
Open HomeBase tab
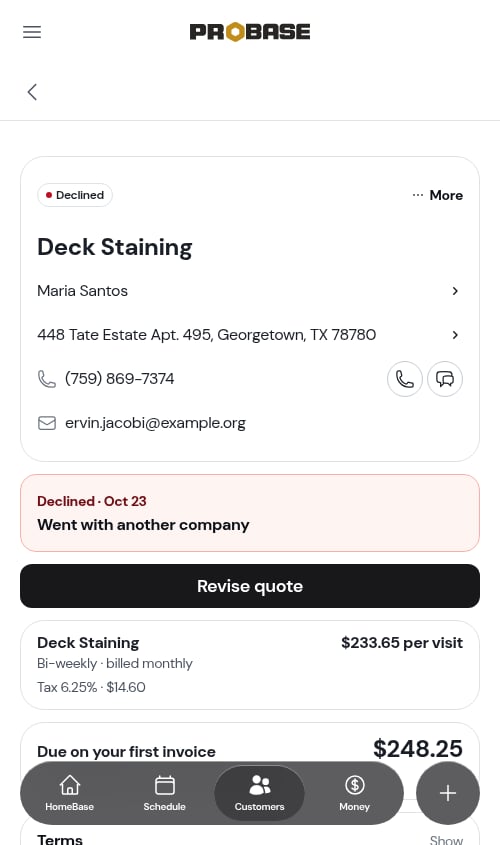click(x=70, y=793)
